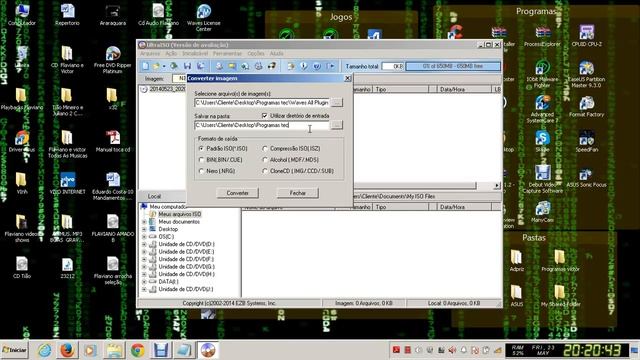Click the speaker volume icon in system tray

(452, 350)
